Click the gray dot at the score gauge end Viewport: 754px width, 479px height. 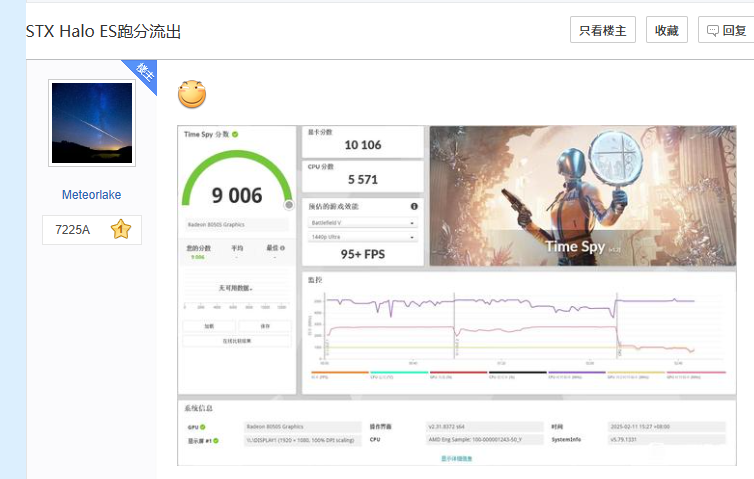(289, 205)
